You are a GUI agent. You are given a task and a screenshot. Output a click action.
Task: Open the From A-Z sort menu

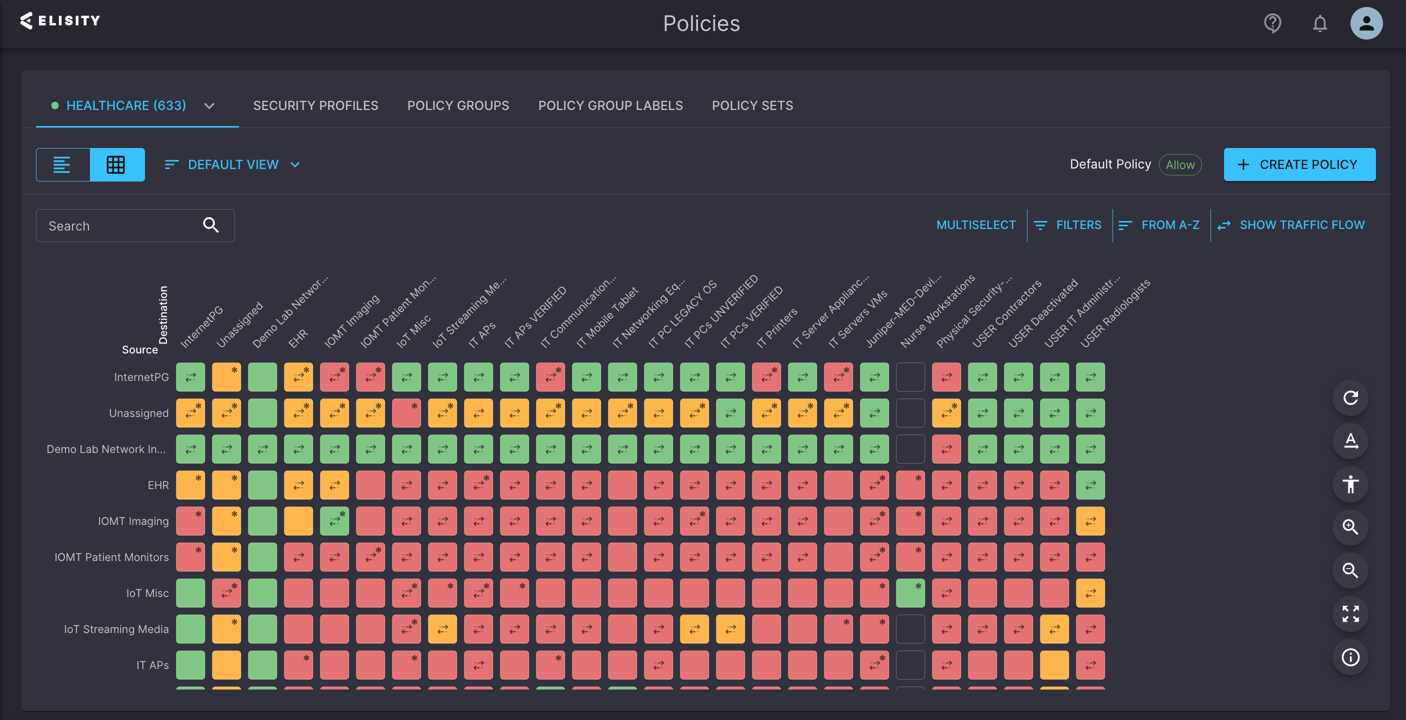click(1158, 225)
